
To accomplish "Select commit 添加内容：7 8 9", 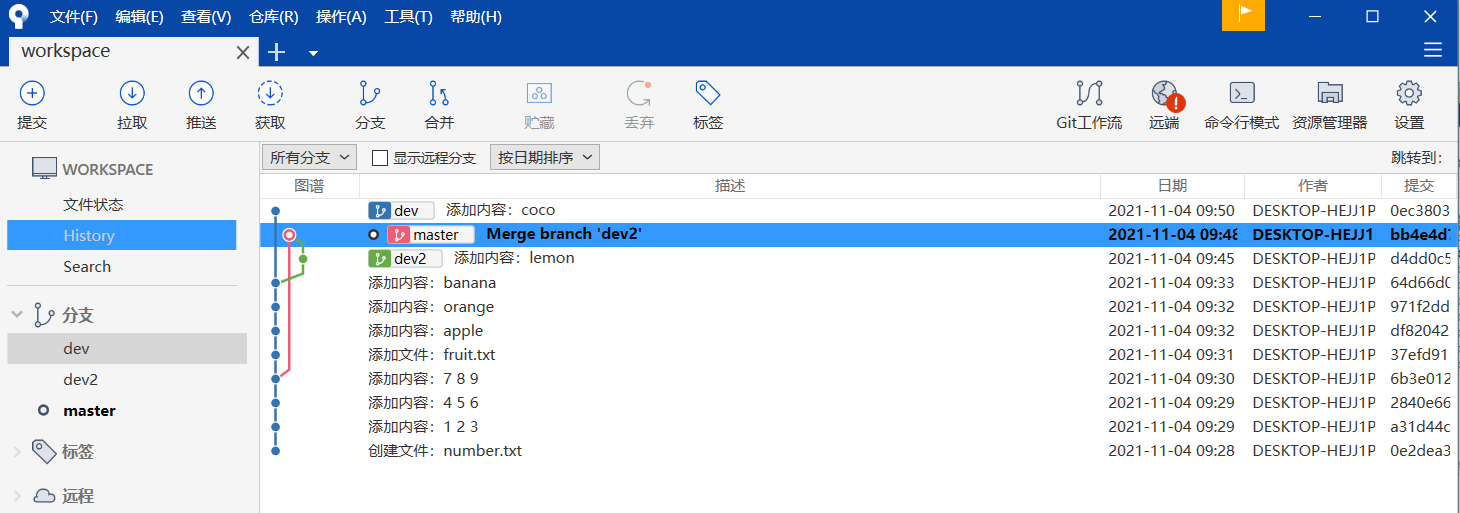I will point(858,379).
